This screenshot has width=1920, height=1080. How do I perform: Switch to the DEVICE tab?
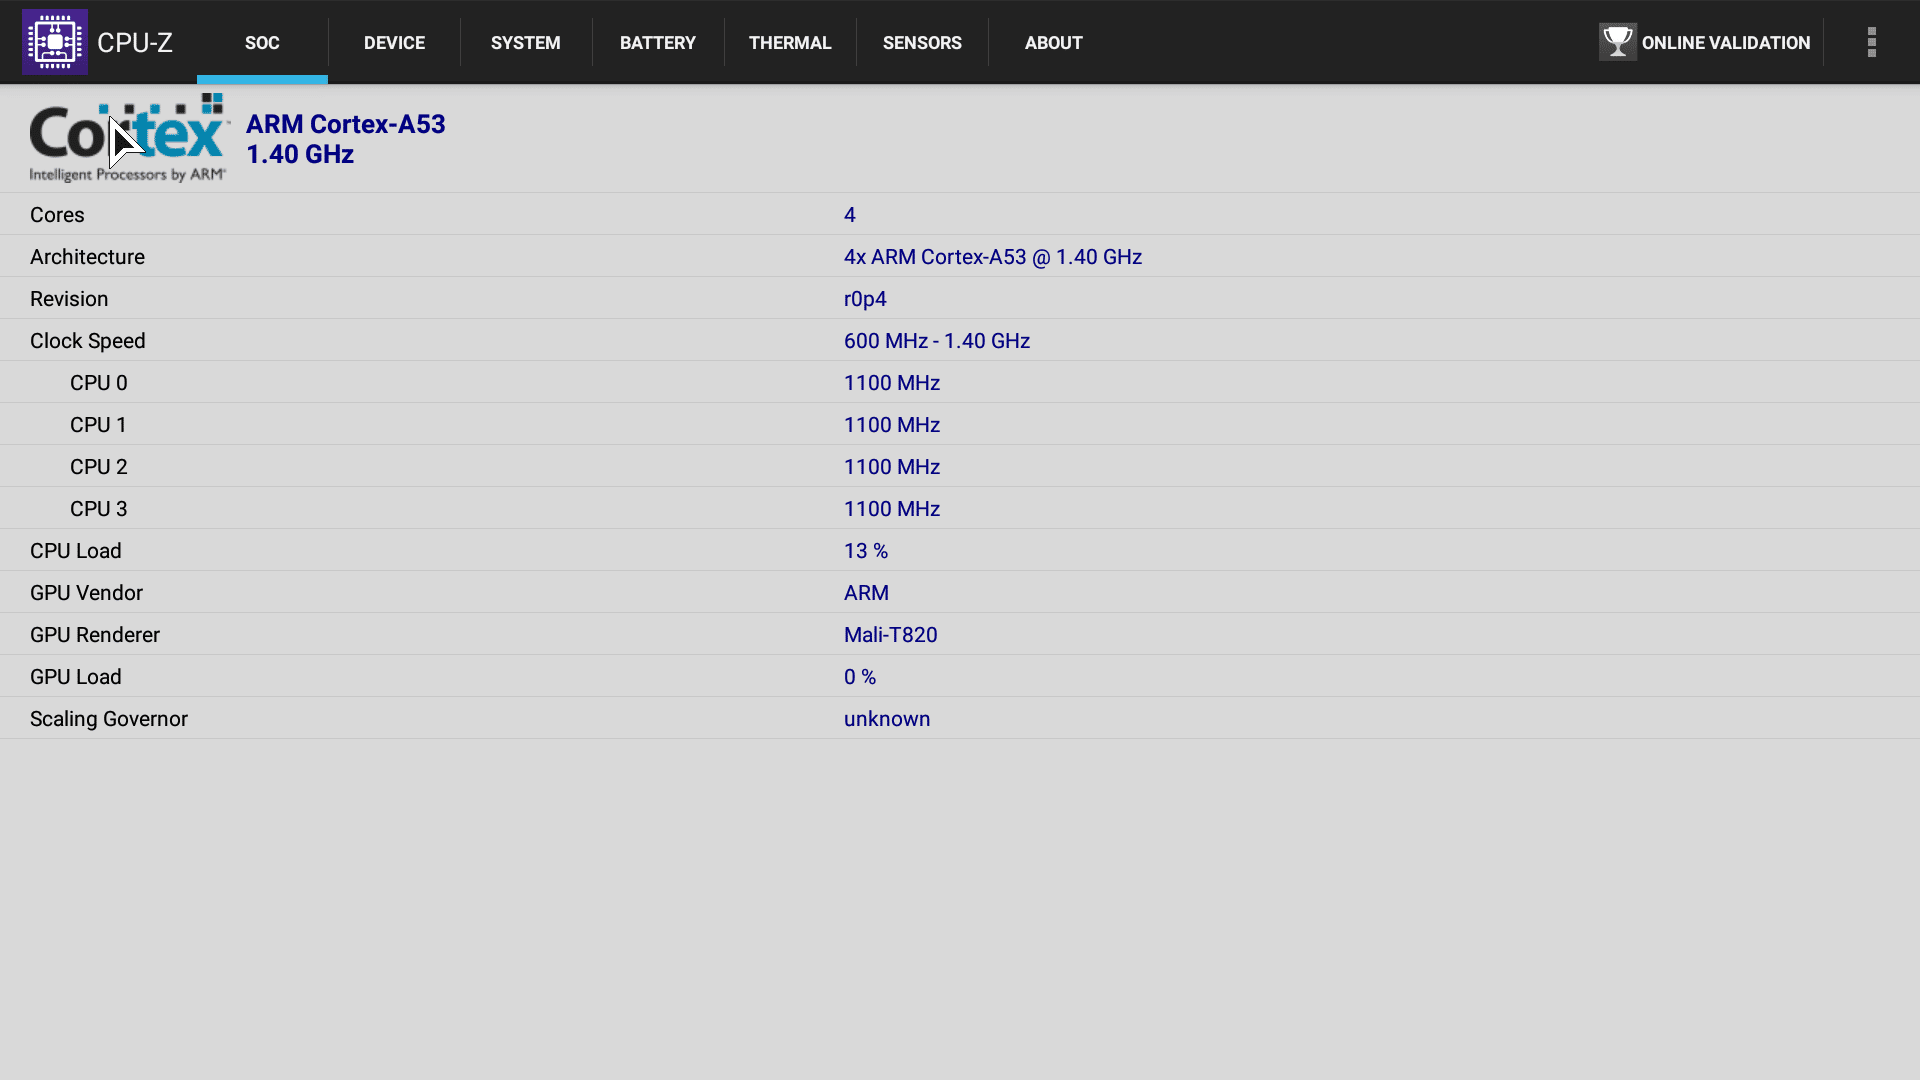(x=394, y=43)
